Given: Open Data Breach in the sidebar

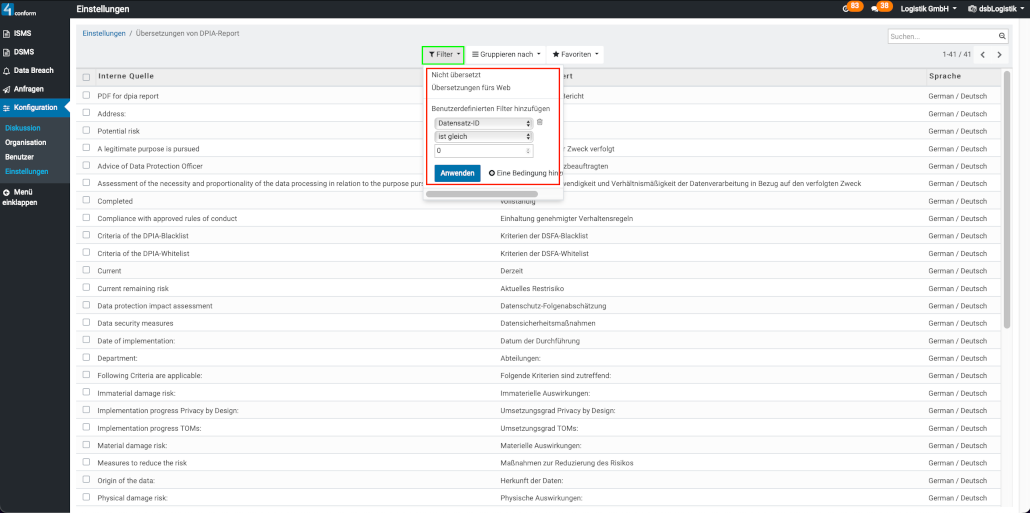Looking at the screenshot, I should (x=35, y=71).
